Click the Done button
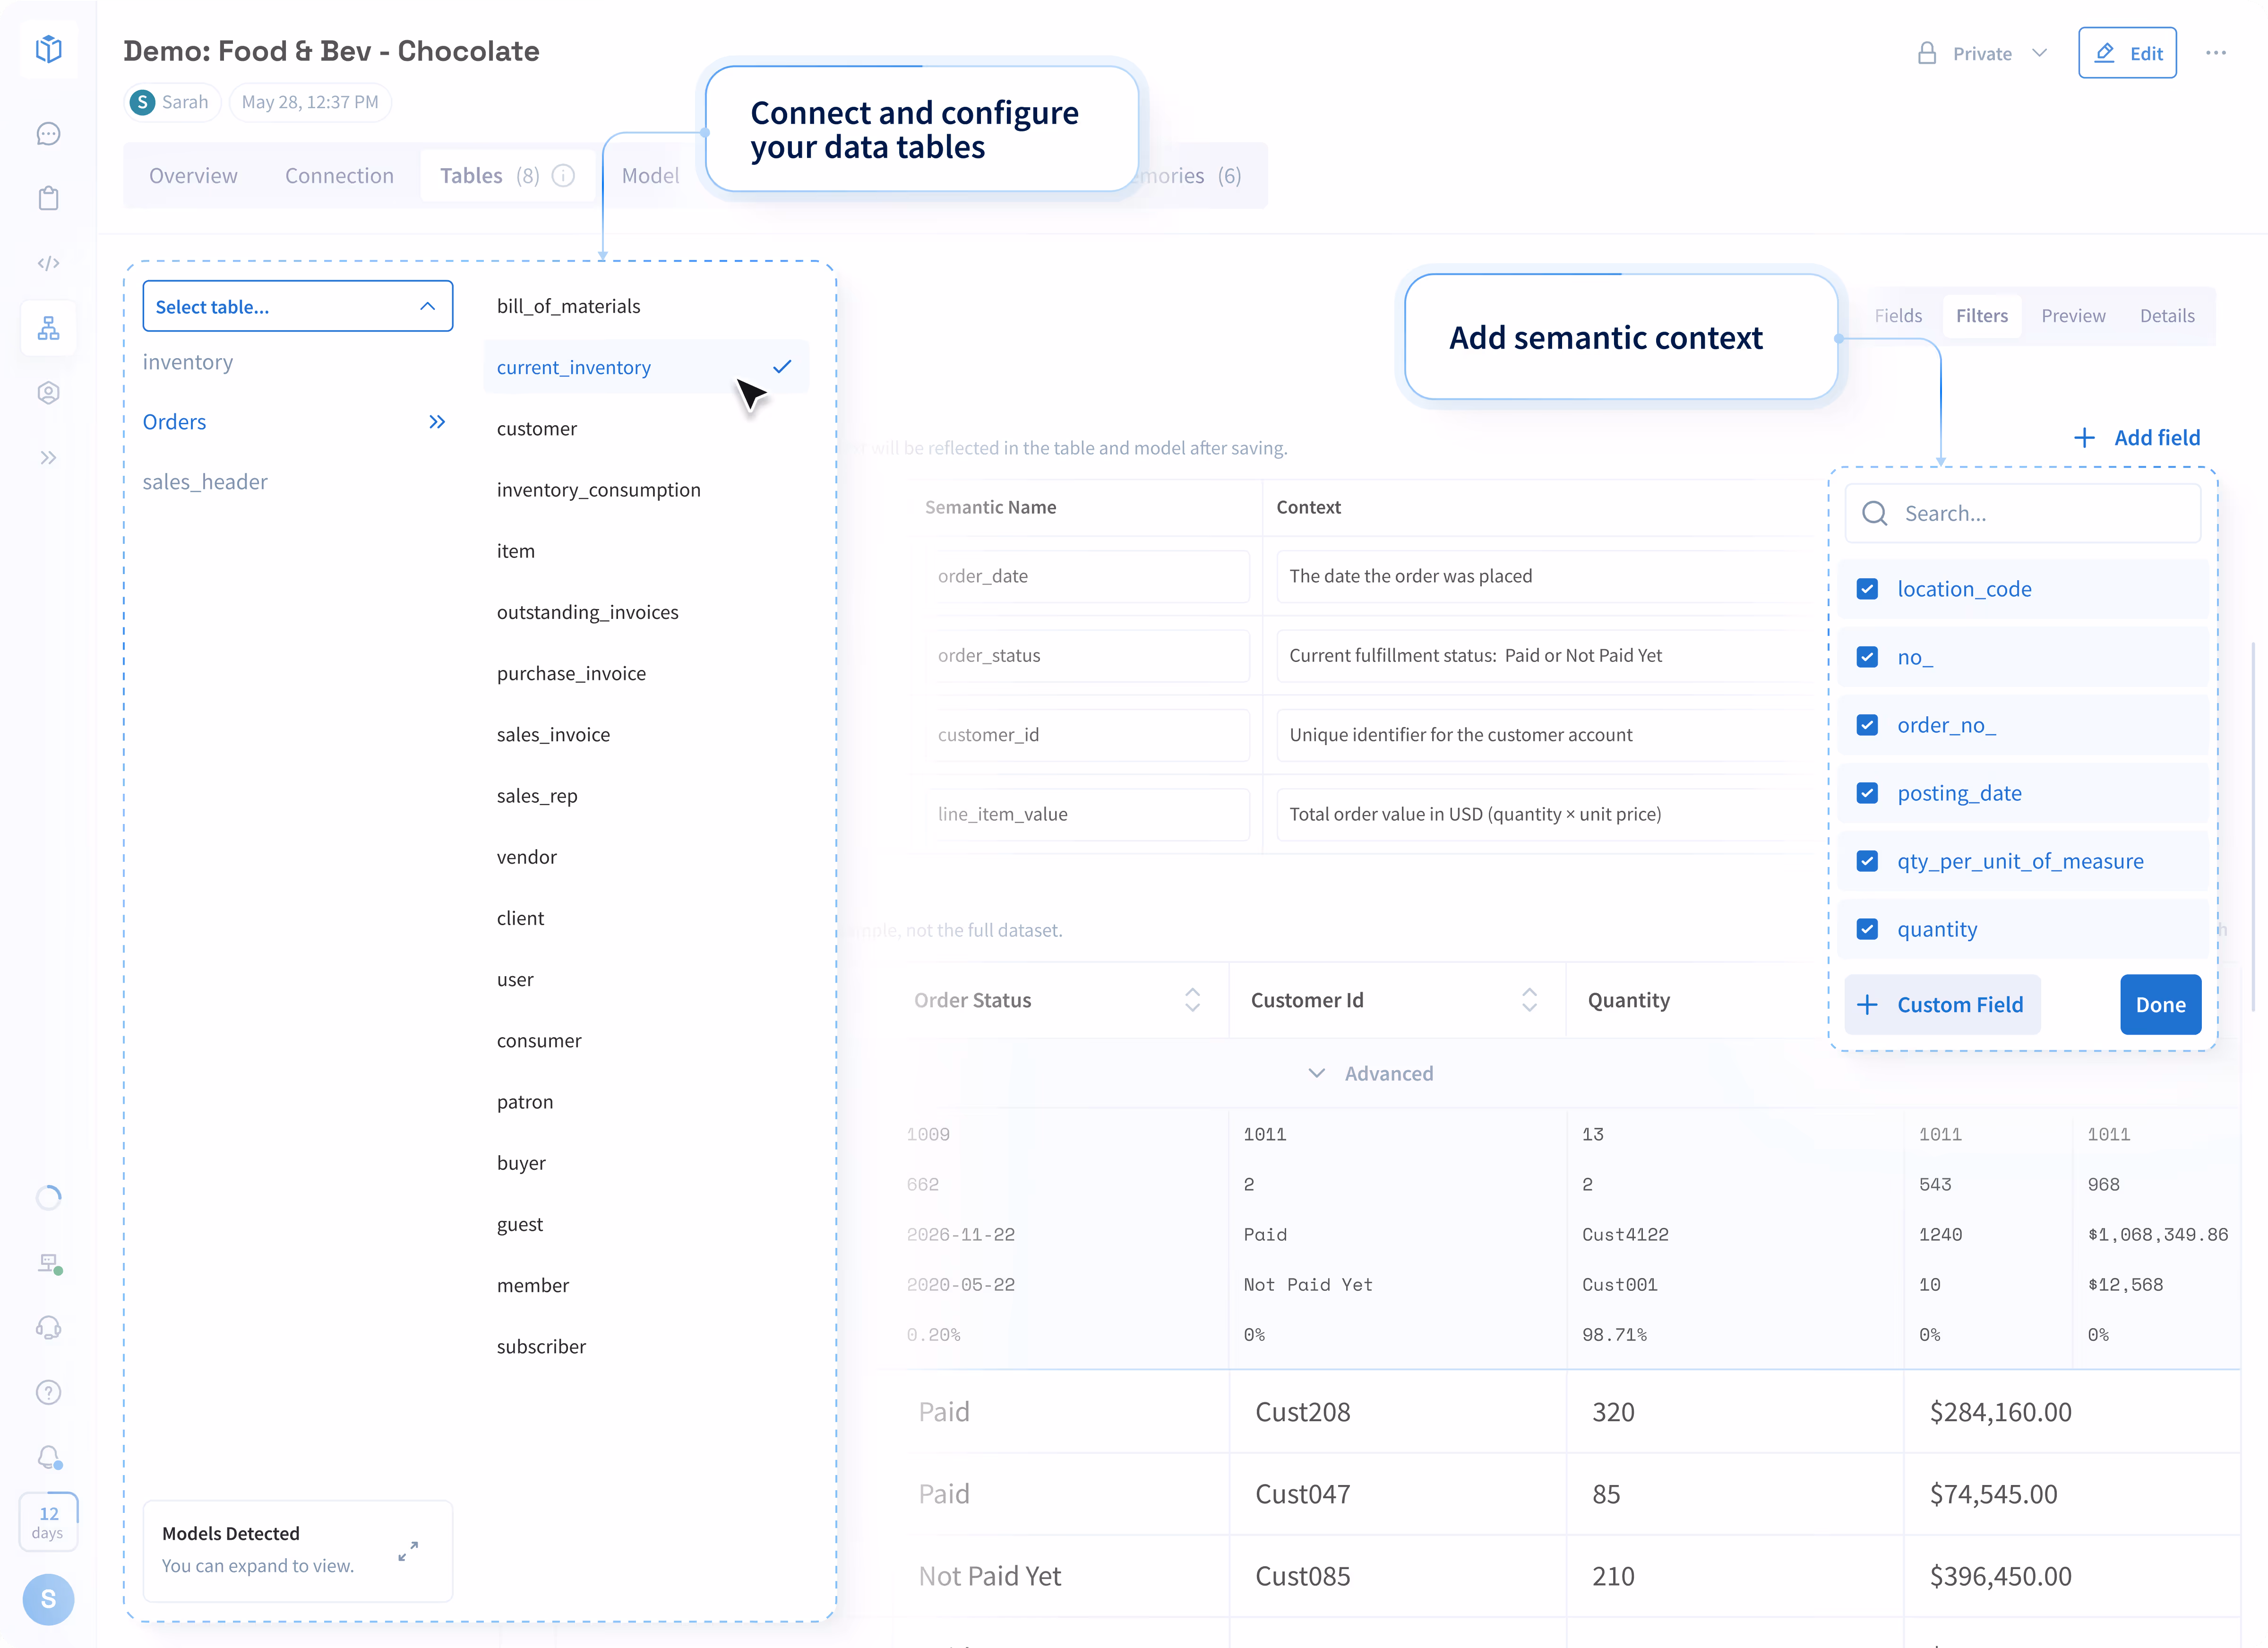Screen dimensions: 2268x1648 [x=2160, y=1005]
